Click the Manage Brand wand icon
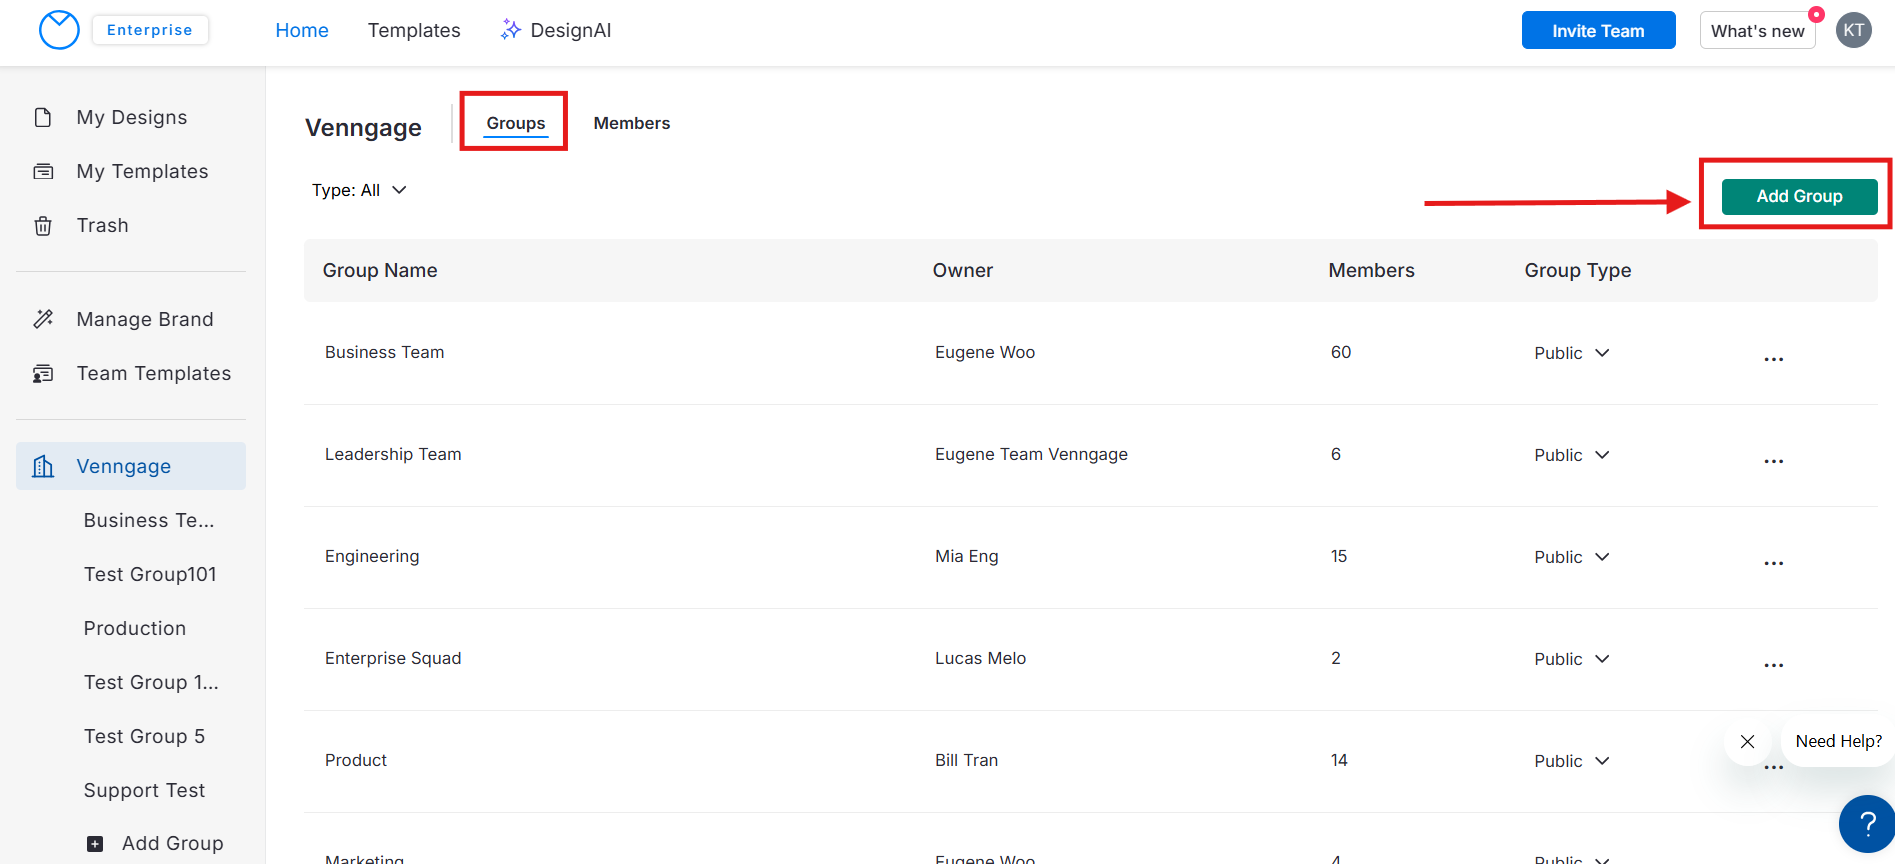The height and width of the screenshot is (864, 1895). click(43, 319)
